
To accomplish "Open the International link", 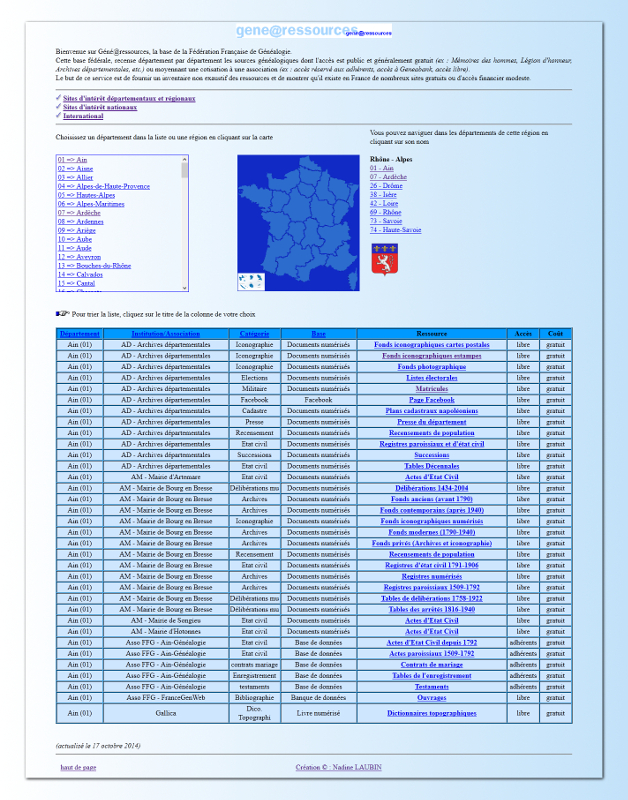I will coord(83,116).
